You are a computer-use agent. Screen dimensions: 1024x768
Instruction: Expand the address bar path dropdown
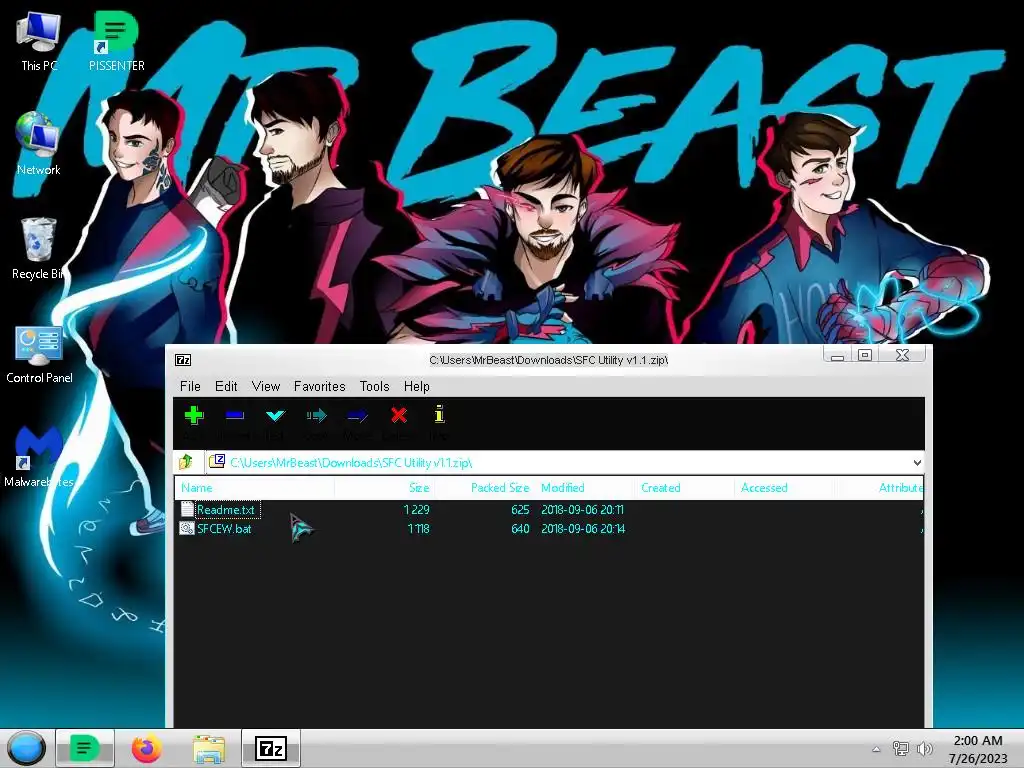(917, 462)
